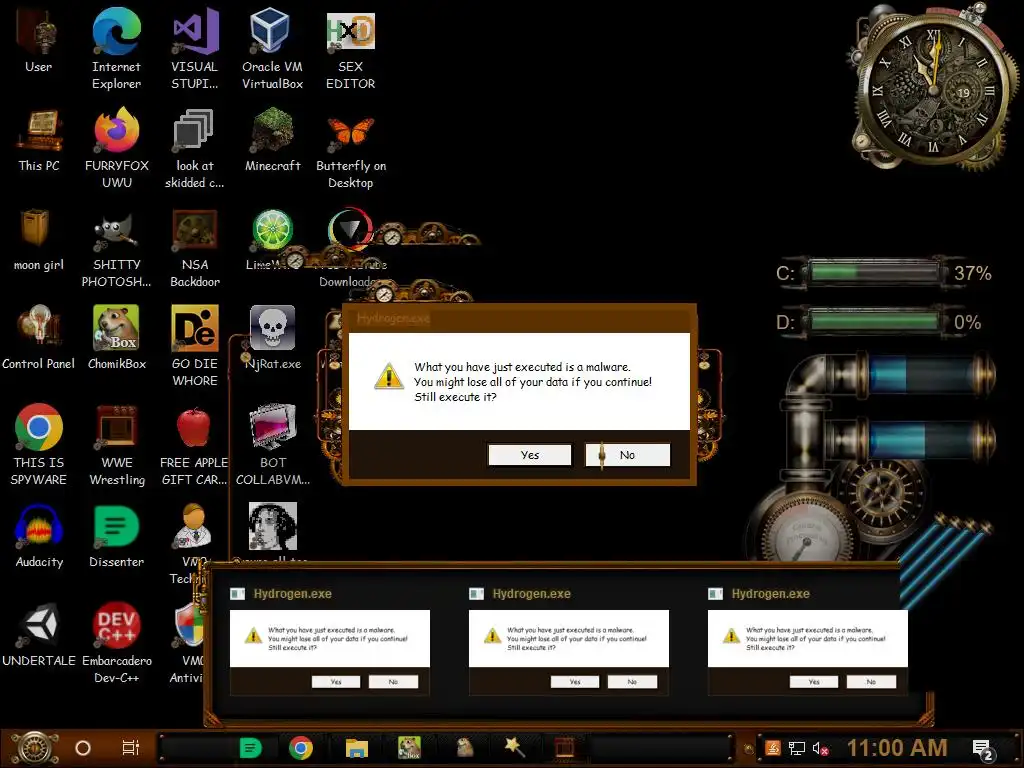Open Dissenter desktop icon
1024x768 pixels.
[x=116, y=536]
